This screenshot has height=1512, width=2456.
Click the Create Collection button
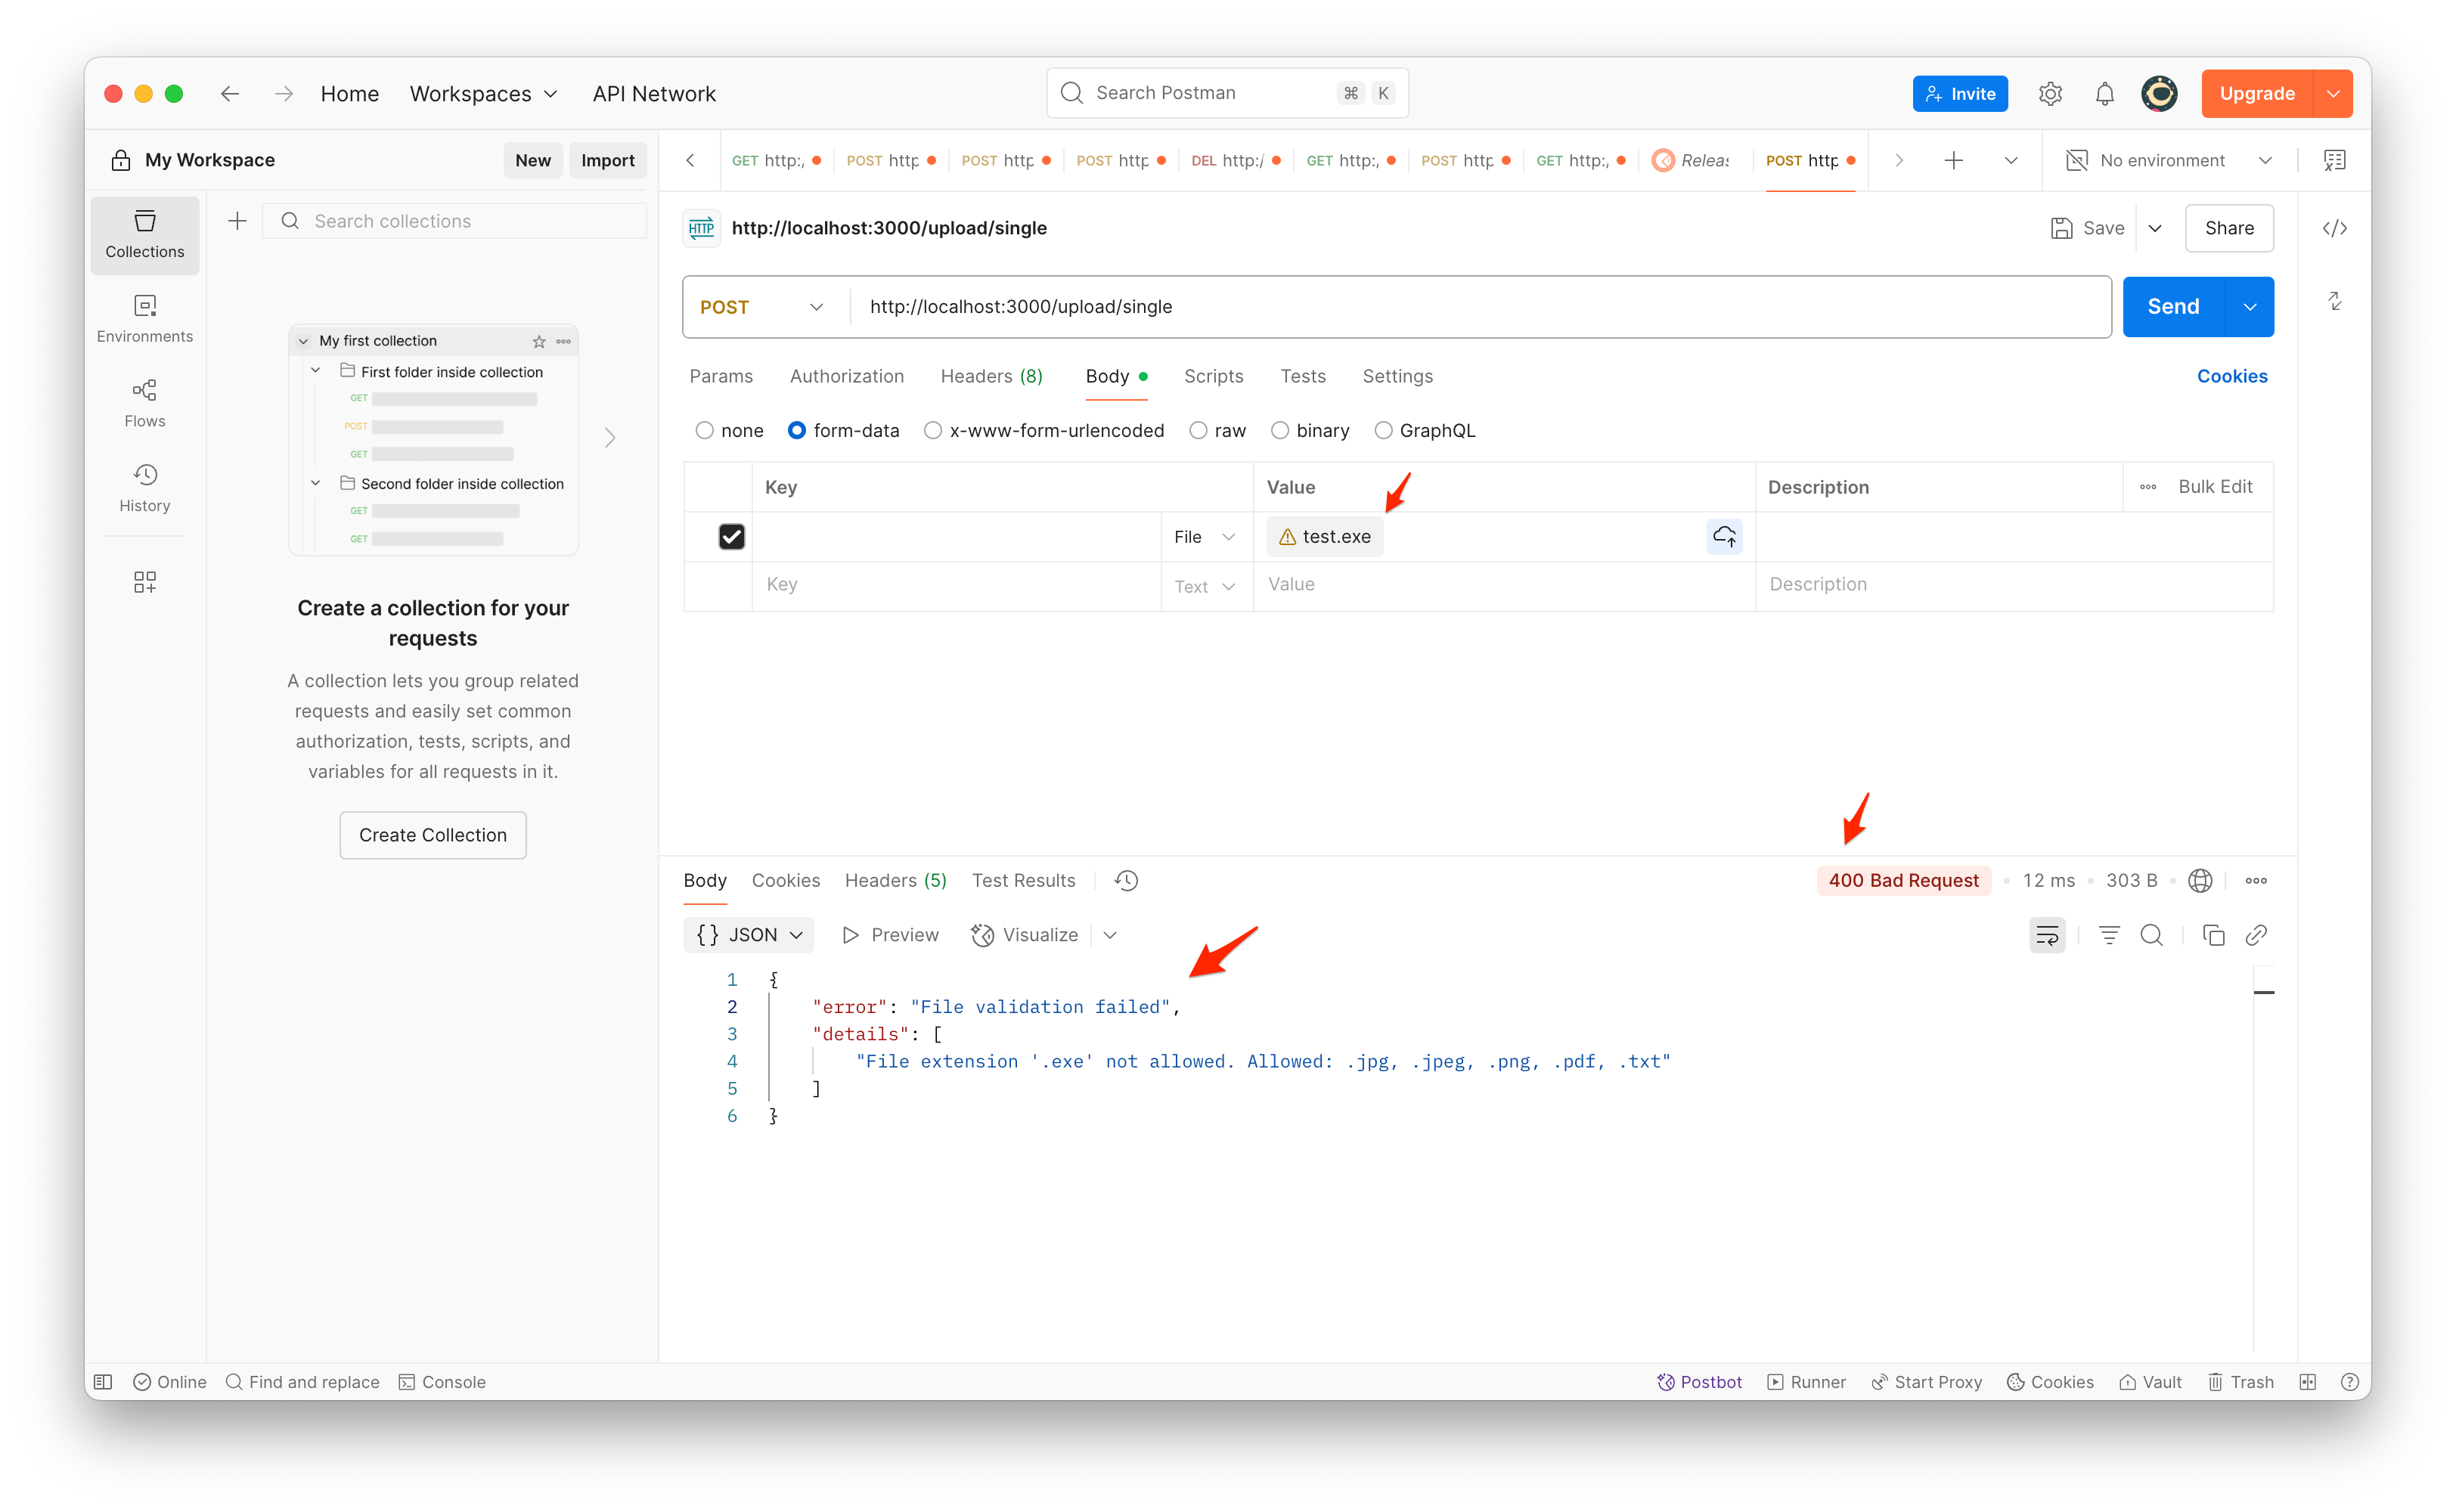click(432, 835)
